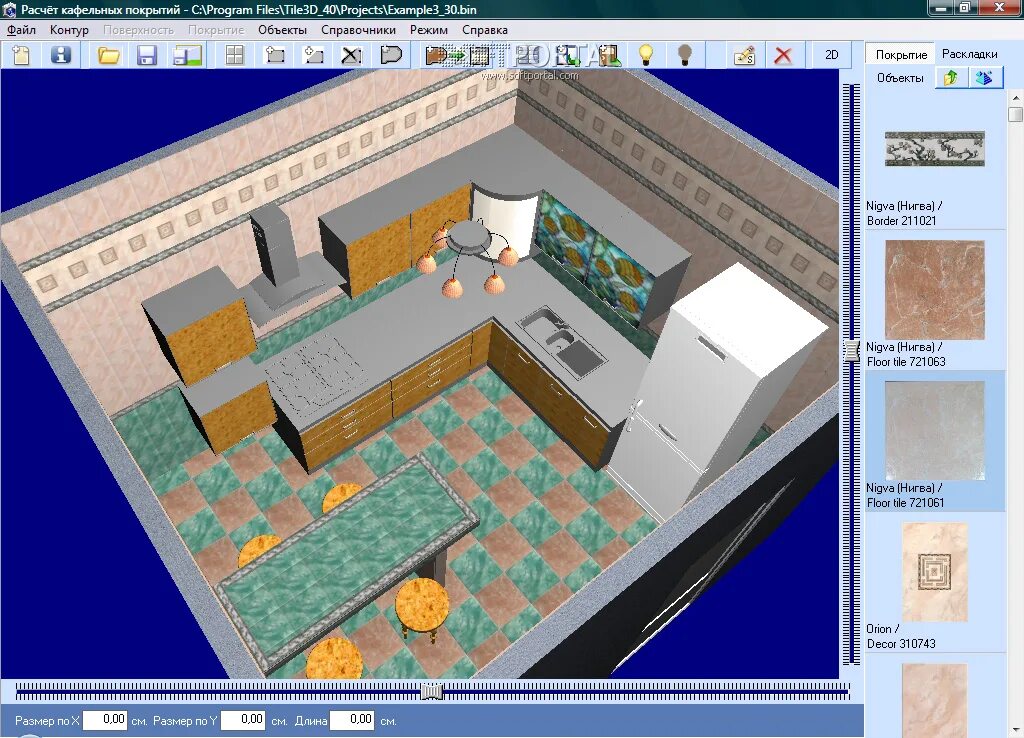The height and width of the screenshot is (738, 1024).
Task: Save the project with the floppy disk icon
Action: click(147, 55)
